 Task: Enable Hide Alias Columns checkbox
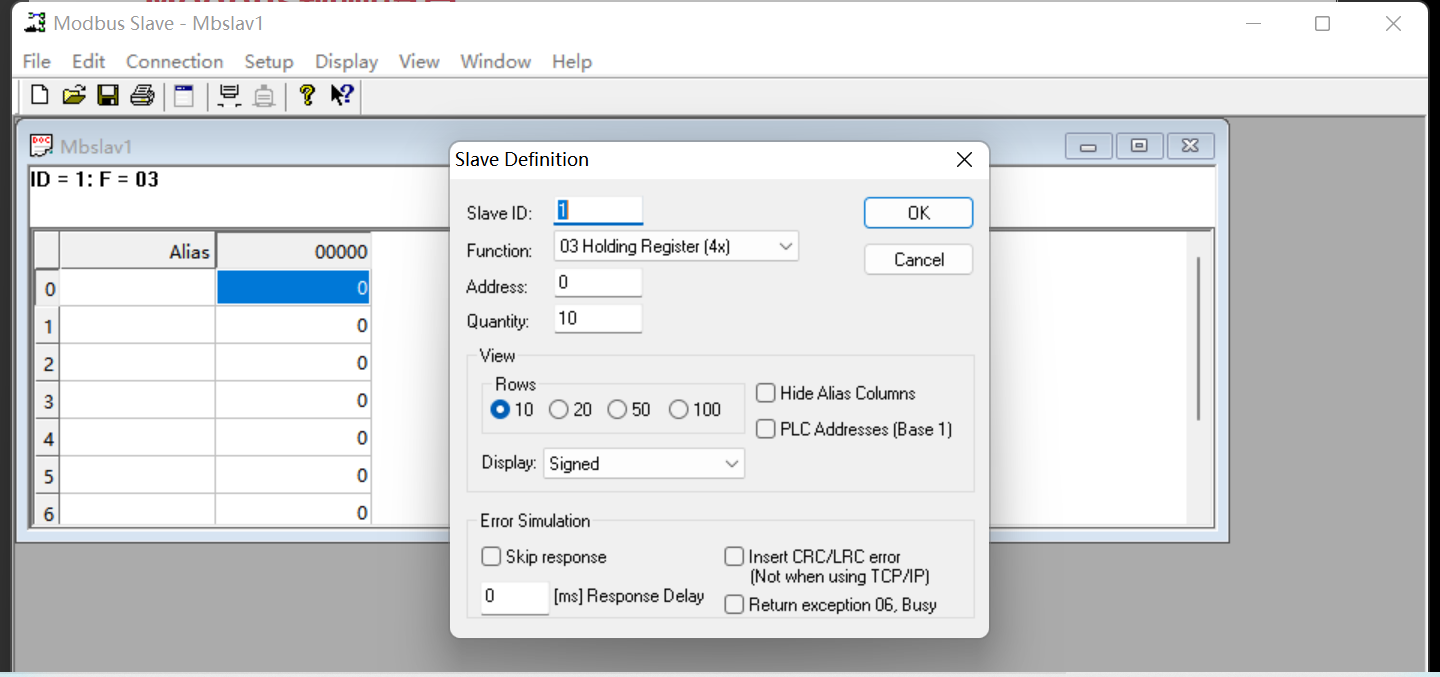[766, 393]
